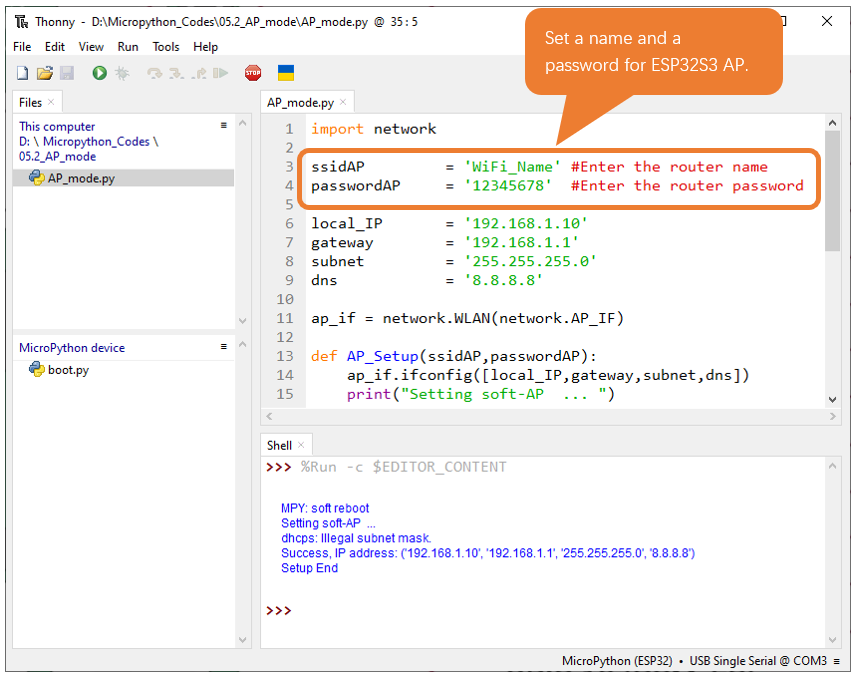
Task: Close the Files panel tab
Action: tap(51, 102)
